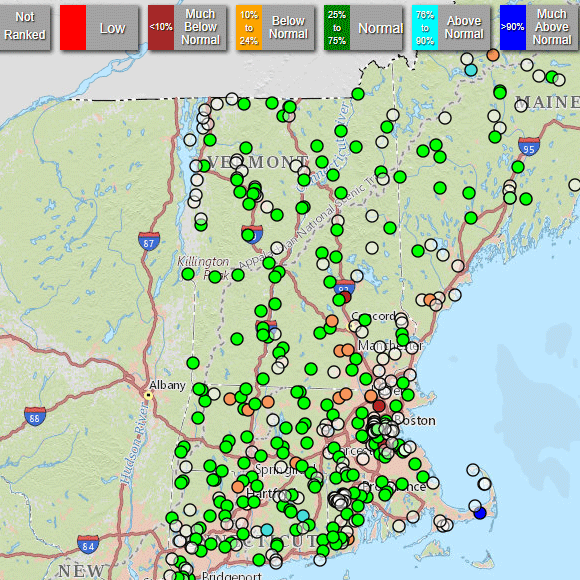Click the VERMONT state label

coord(258,162)
